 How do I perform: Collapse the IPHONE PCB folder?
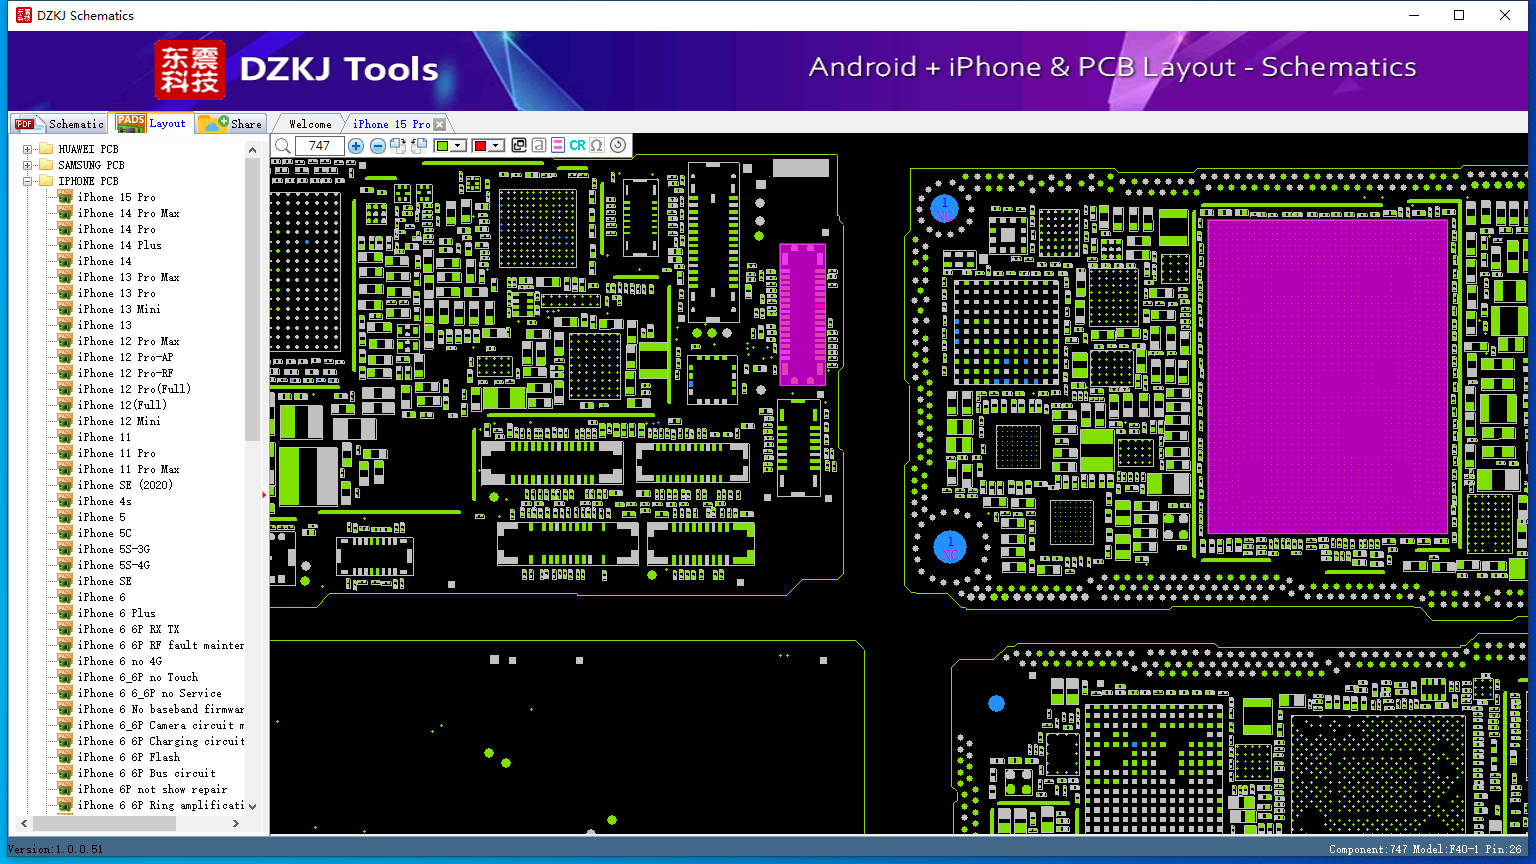pos(27,181)
